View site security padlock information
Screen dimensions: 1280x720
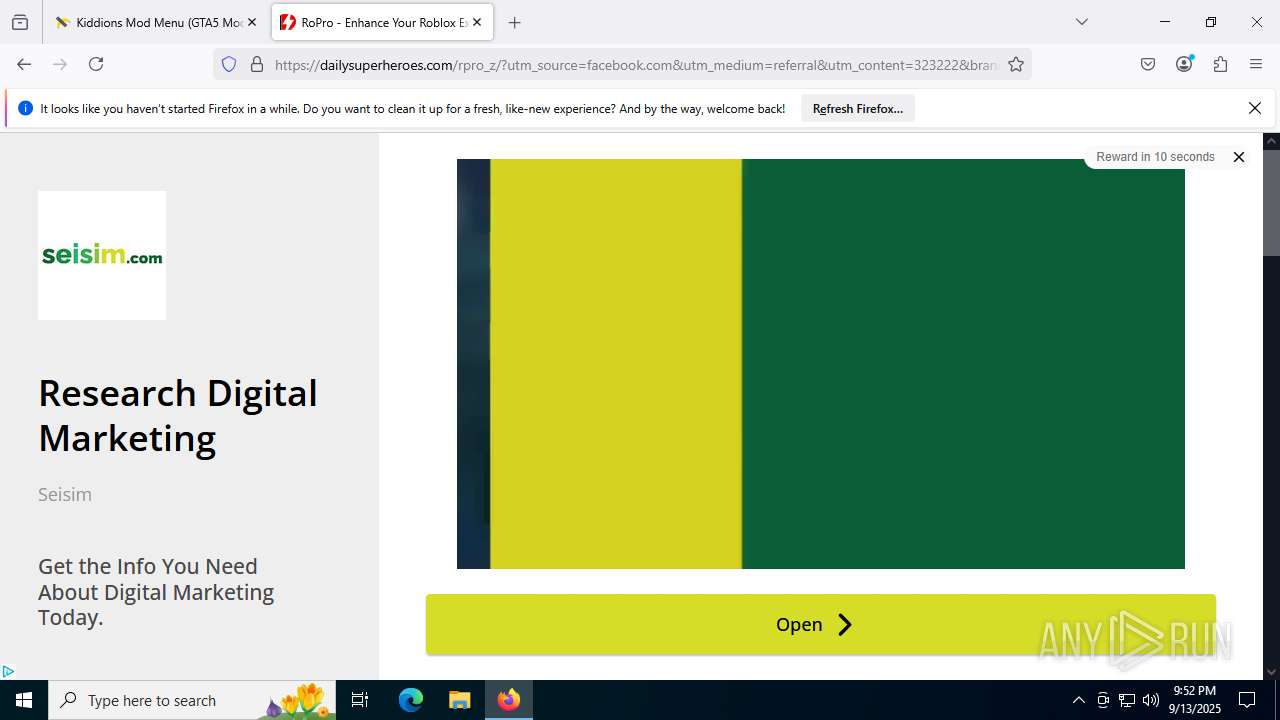pos(257,64)
